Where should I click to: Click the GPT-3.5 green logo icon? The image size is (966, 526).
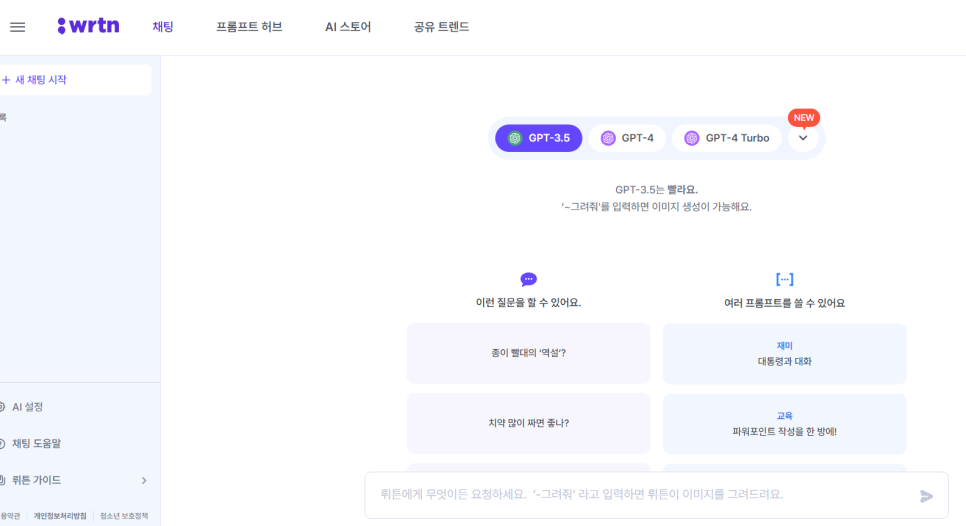[x=515, y=138]
